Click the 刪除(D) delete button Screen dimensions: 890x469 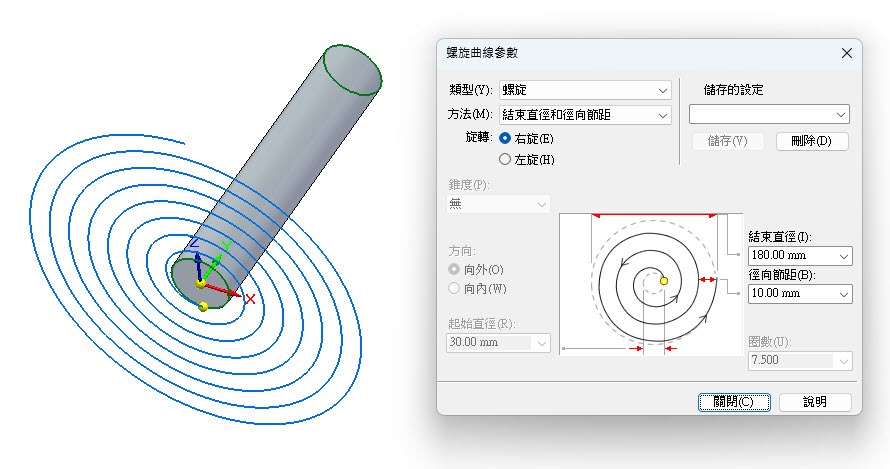(x=811, y=141)
